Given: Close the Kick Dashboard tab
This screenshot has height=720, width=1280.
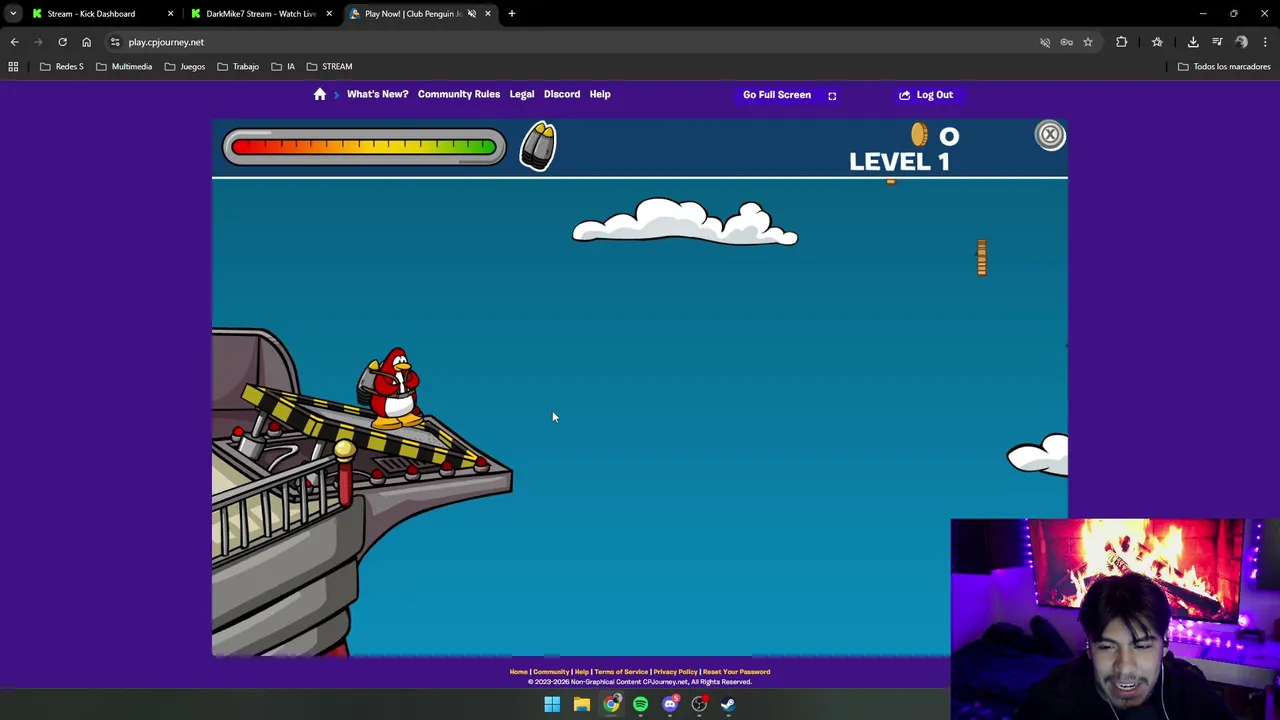Looking at the screenshot, I should point(170,14).
